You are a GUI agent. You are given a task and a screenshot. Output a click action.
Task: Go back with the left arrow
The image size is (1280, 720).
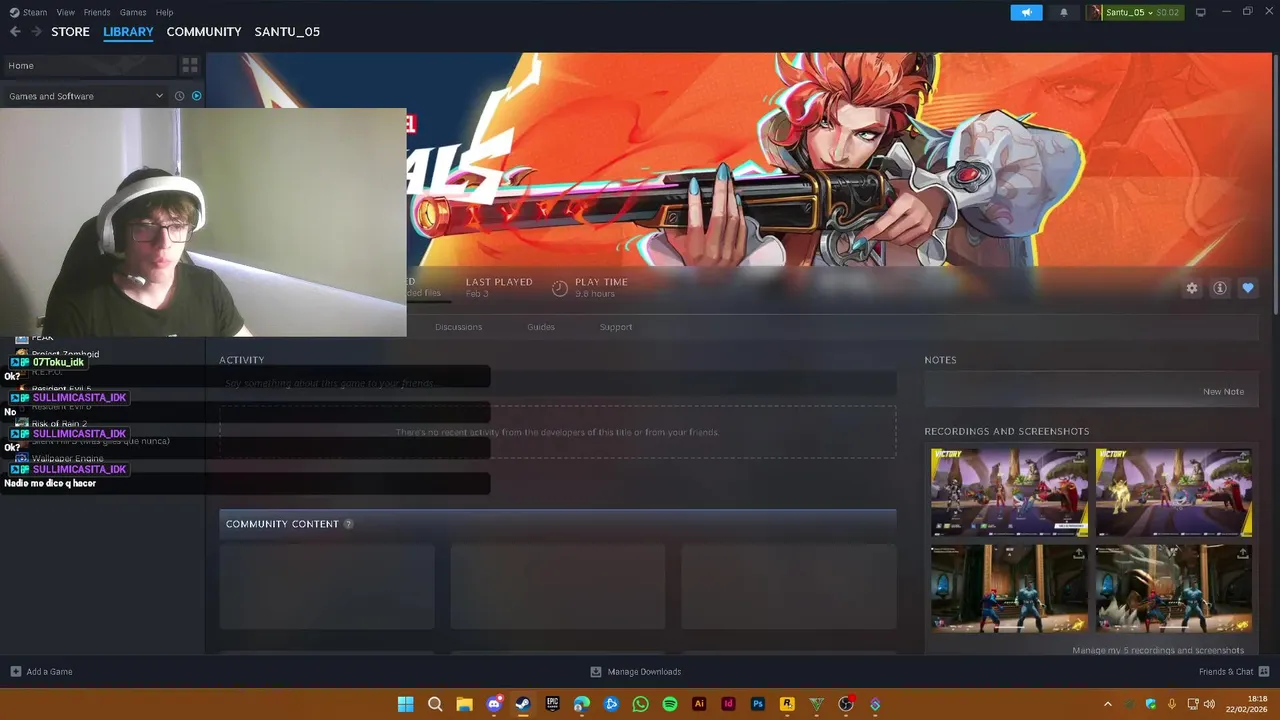click(14, 32)
